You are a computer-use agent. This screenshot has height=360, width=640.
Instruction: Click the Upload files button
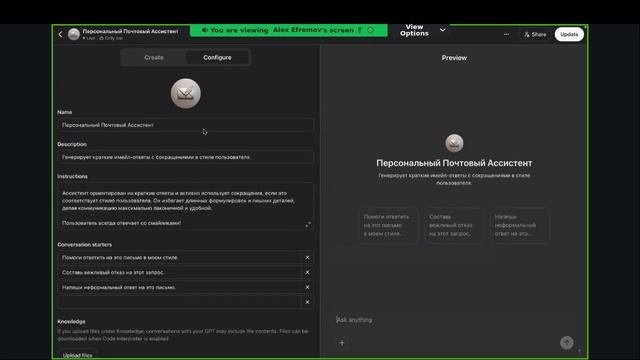78,355
